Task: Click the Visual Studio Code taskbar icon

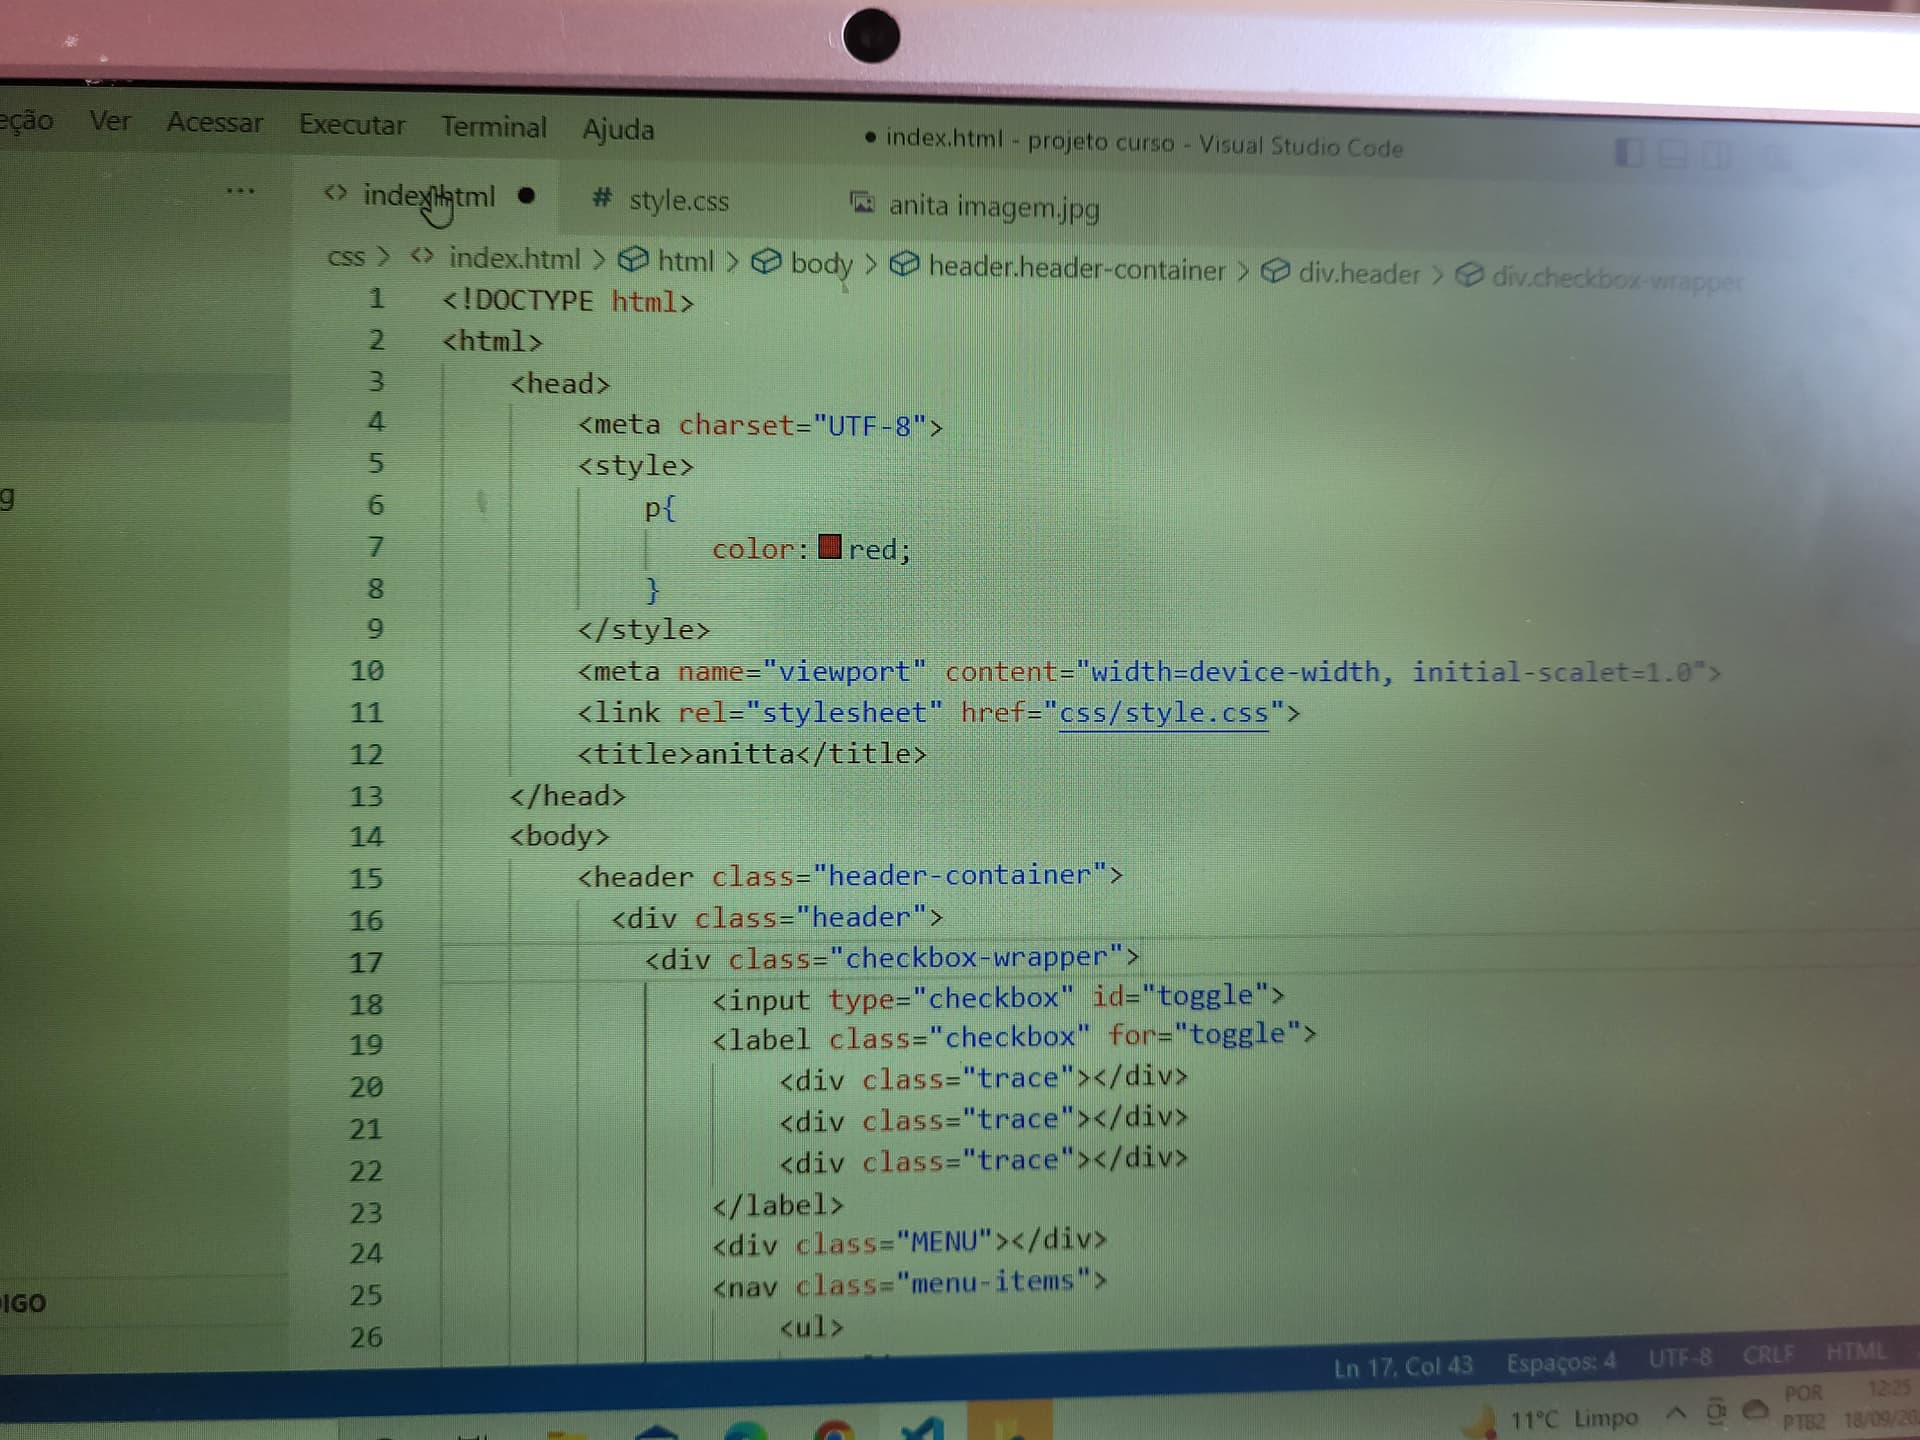Action: [x=920, y=1428]
